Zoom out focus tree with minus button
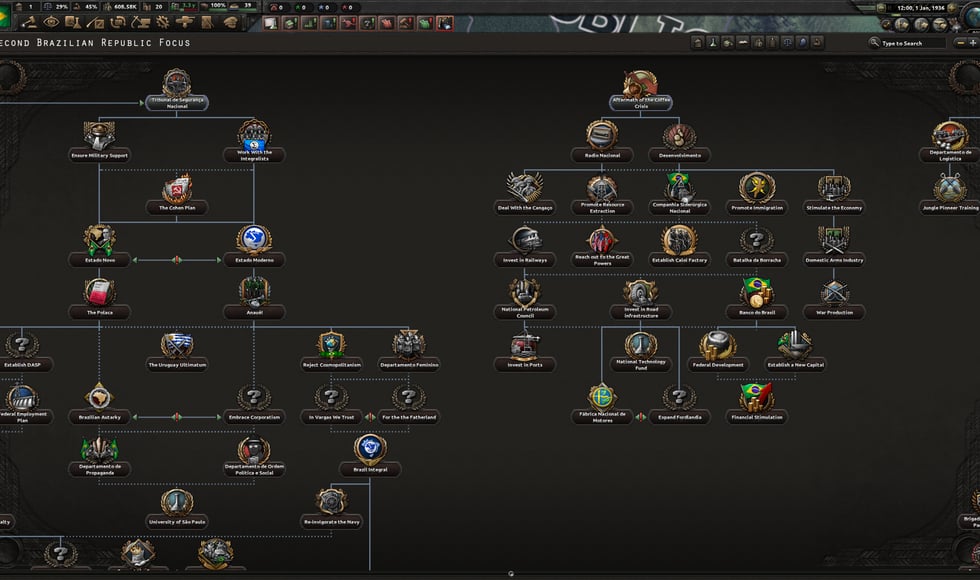The width and height of the screenshot is (980, 580). (961, 42)
